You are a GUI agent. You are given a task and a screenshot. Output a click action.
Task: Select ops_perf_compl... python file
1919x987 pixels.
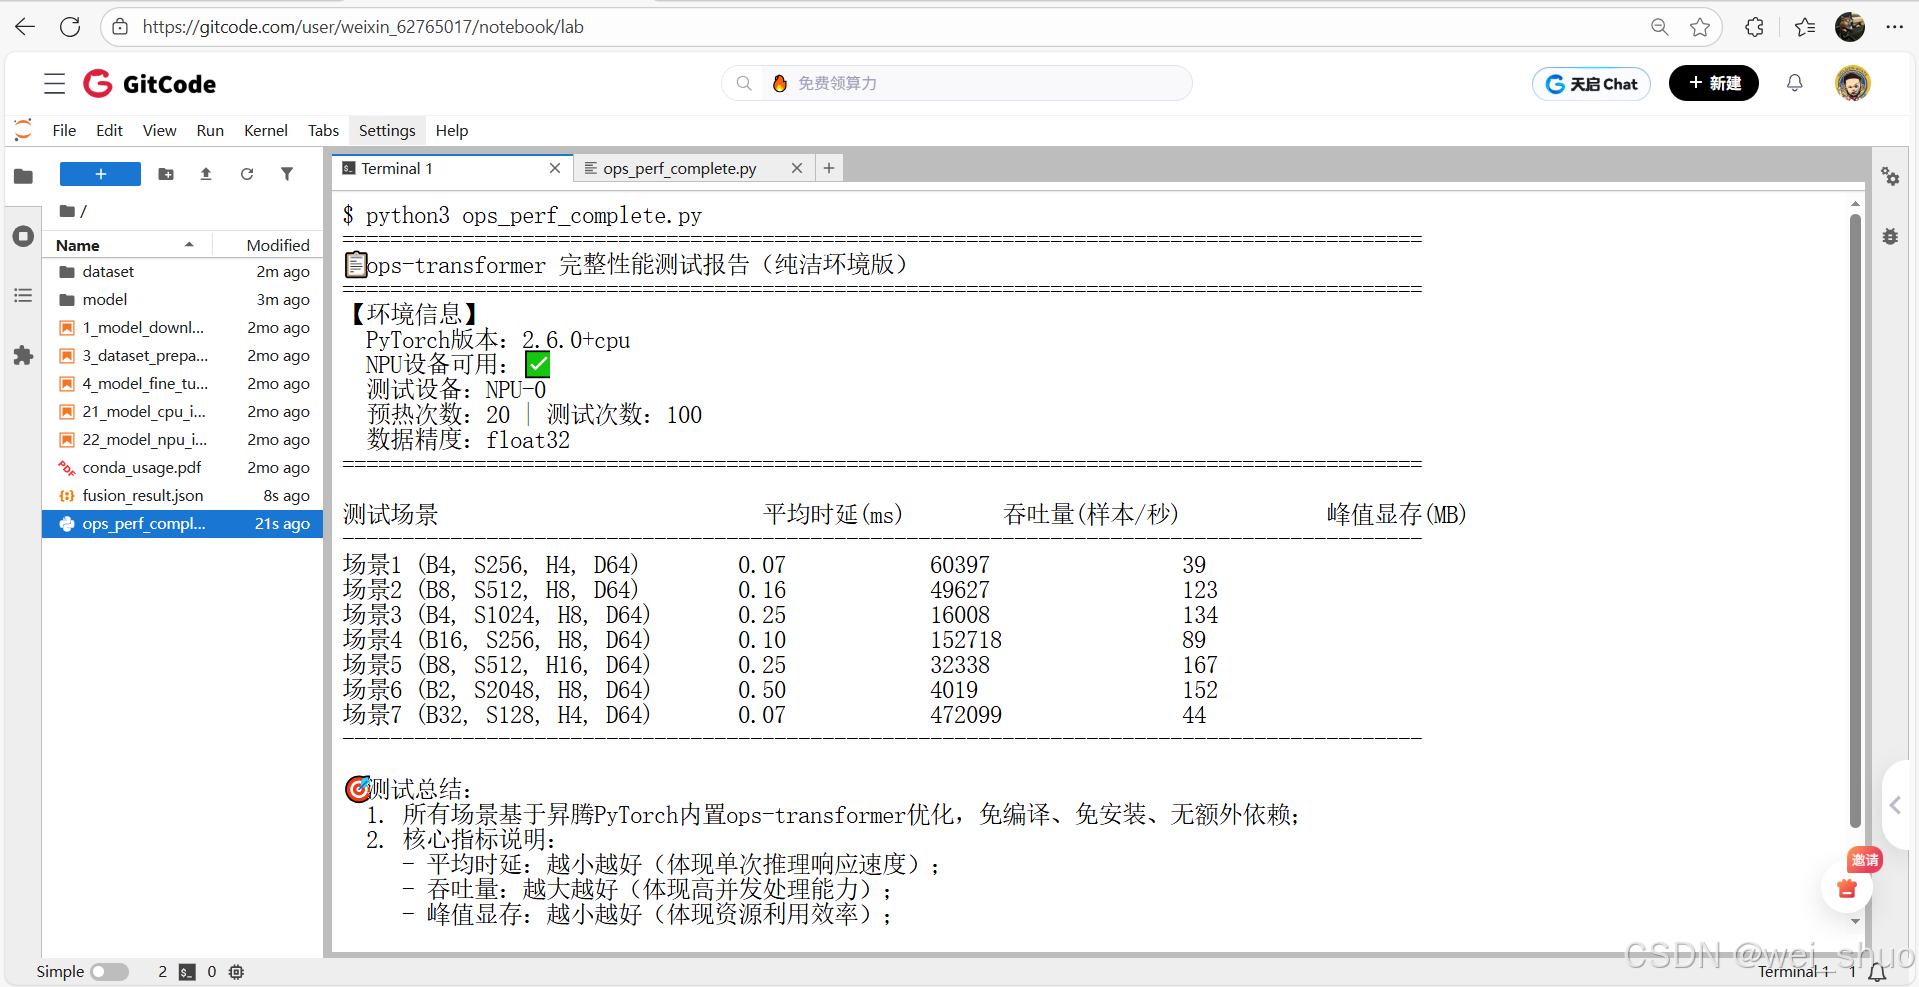[x=182, y=524]
